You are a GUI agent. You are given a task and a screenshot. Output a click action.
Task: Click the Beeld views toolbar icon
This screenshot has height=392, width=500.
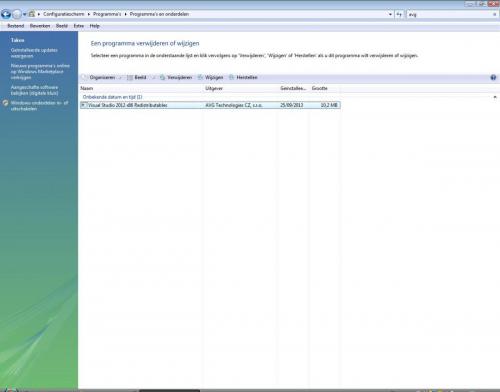tap(130, 77)
